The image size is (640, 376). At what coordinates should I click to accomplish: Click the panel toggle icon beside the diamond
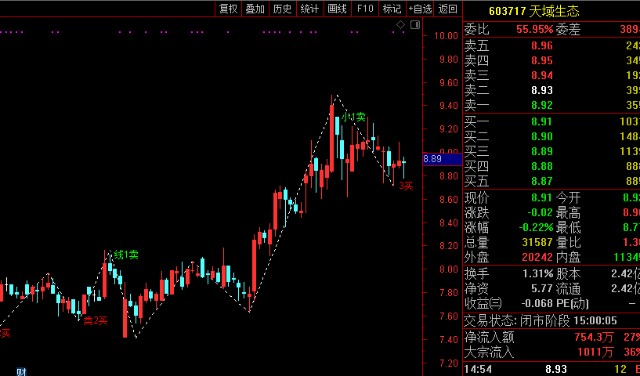click(415, 25)
